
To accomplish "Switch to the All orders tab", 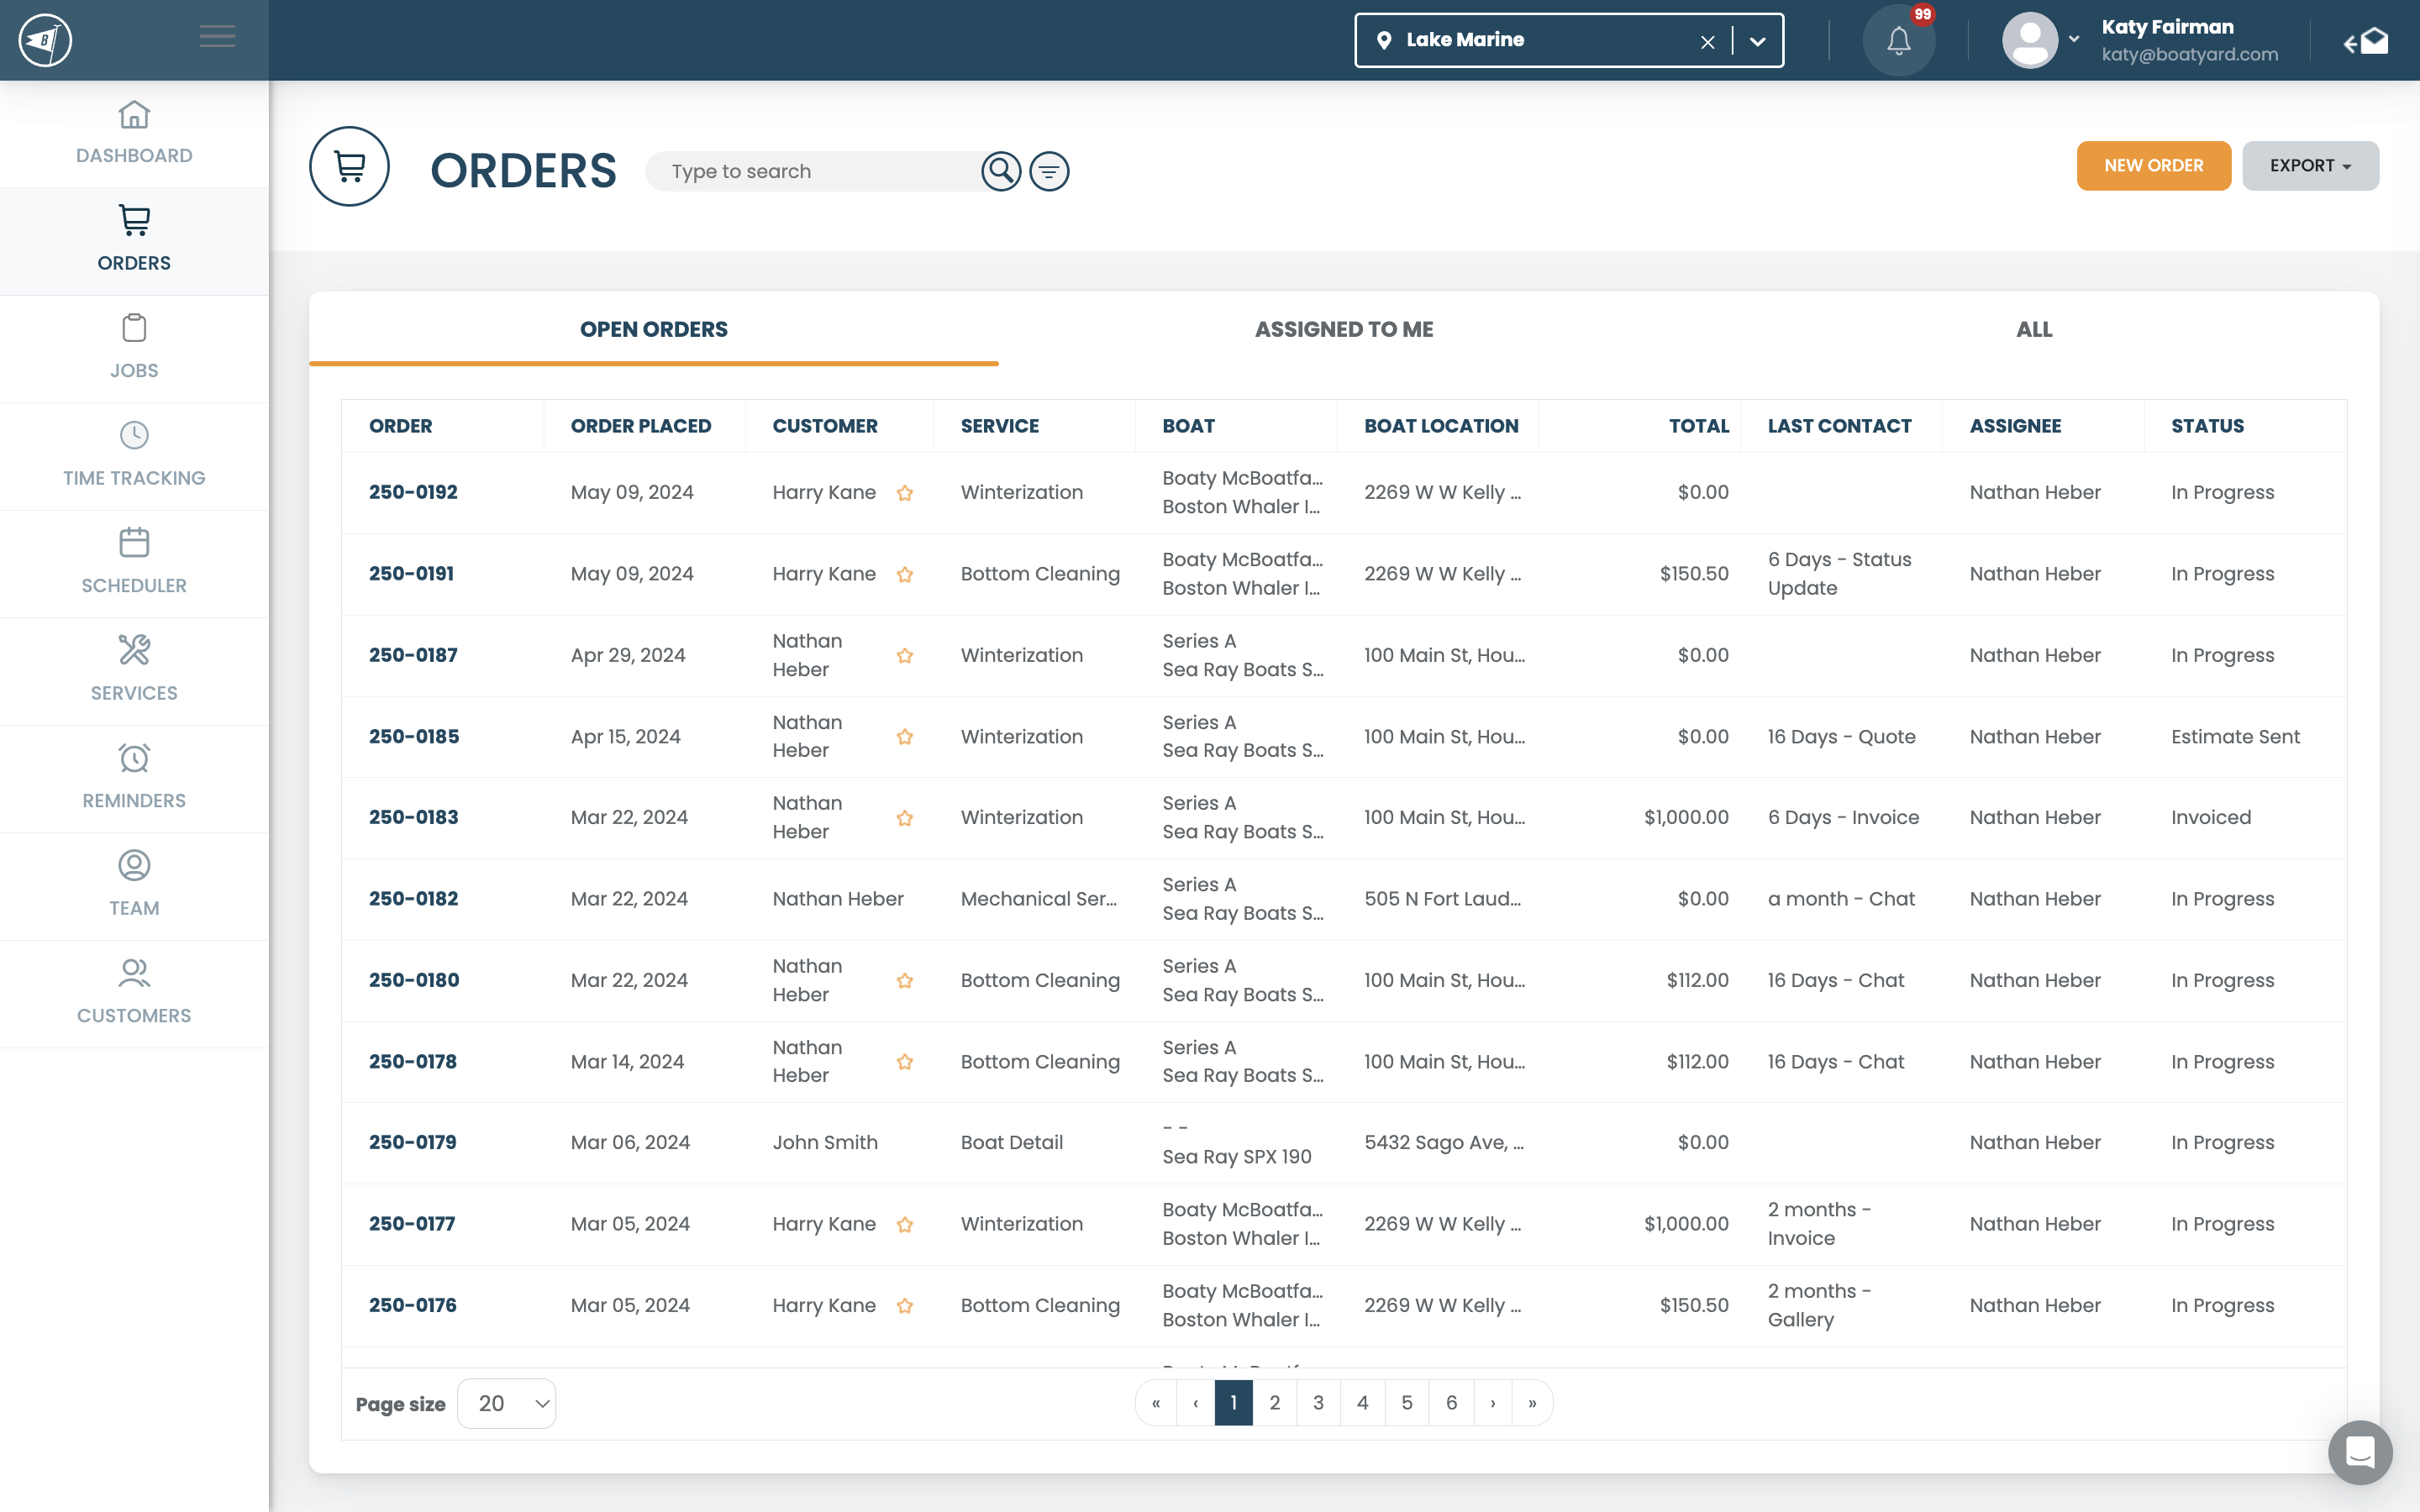I will click(2033, 329).
